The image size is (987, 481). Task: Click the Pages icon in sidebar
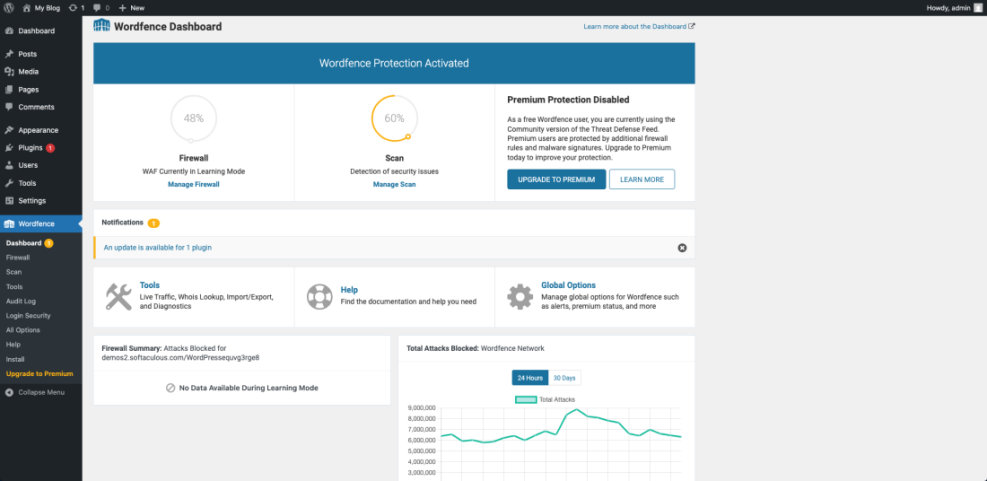9,89
